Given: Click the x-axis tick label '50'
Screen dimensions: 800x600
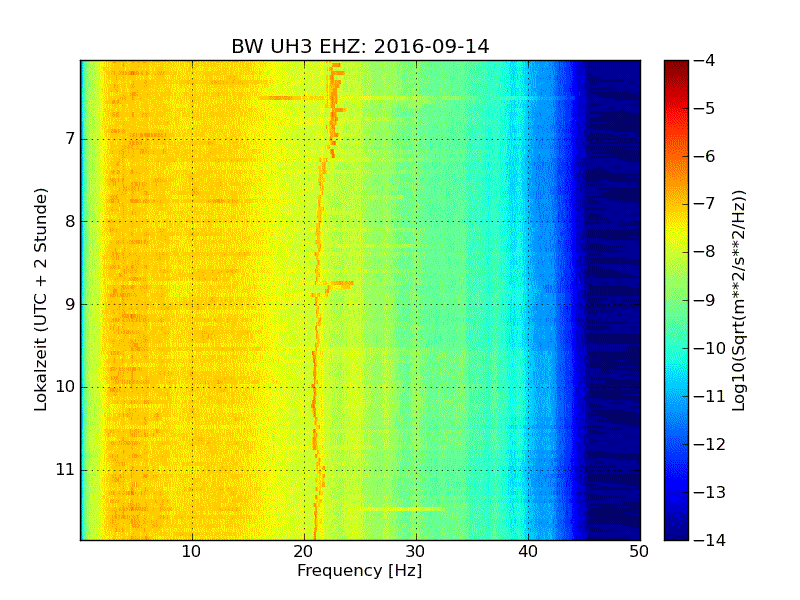Looking at the screenshot, I should [639, 552].
